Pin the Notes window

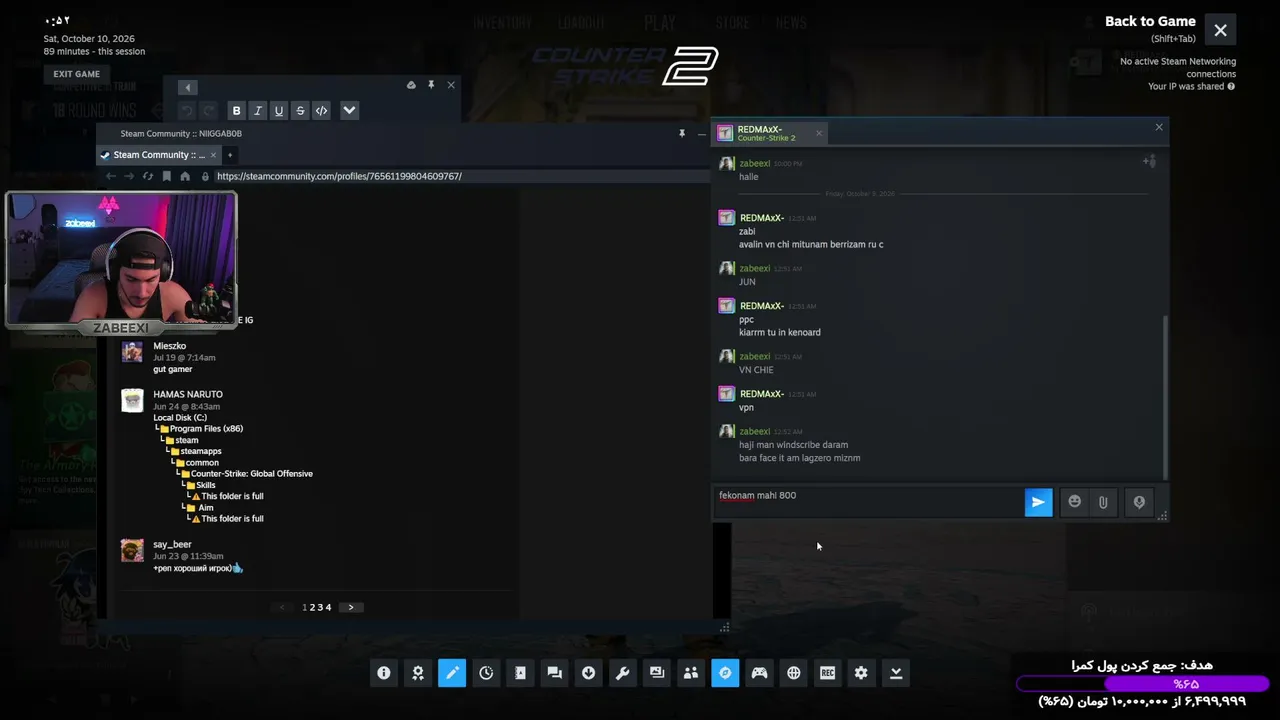pos(431,85)
